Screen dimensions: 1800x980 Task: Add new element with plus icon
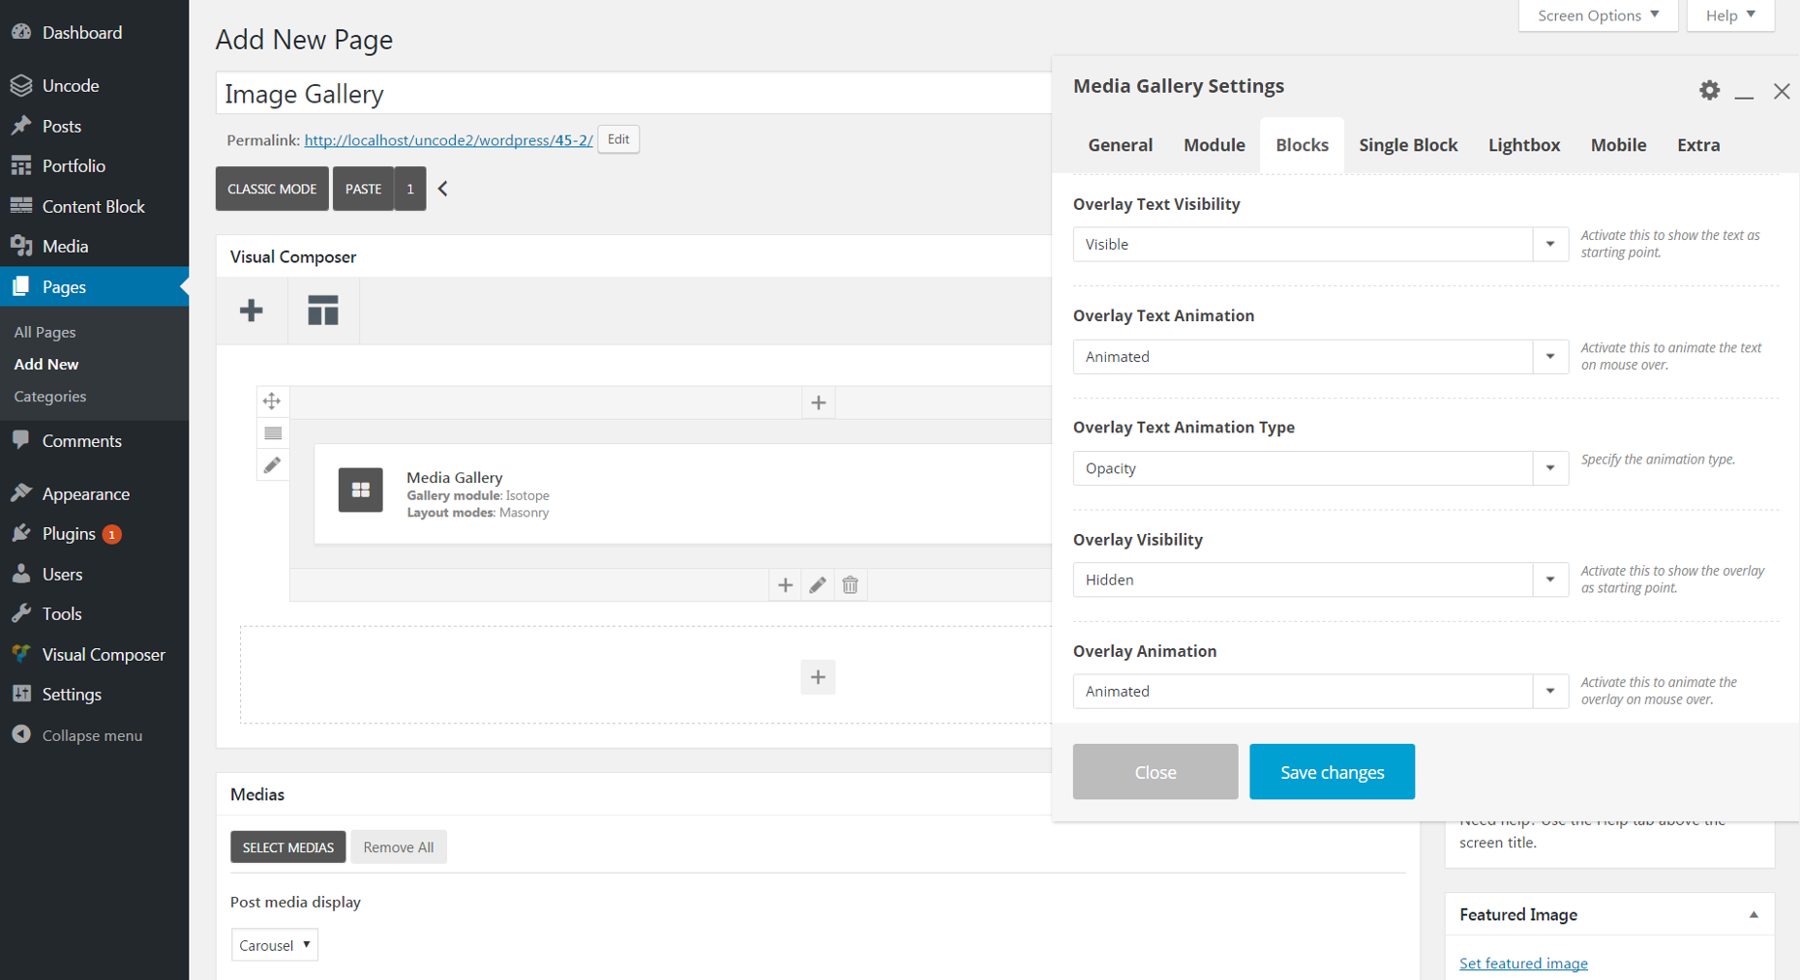coord(252,310)
